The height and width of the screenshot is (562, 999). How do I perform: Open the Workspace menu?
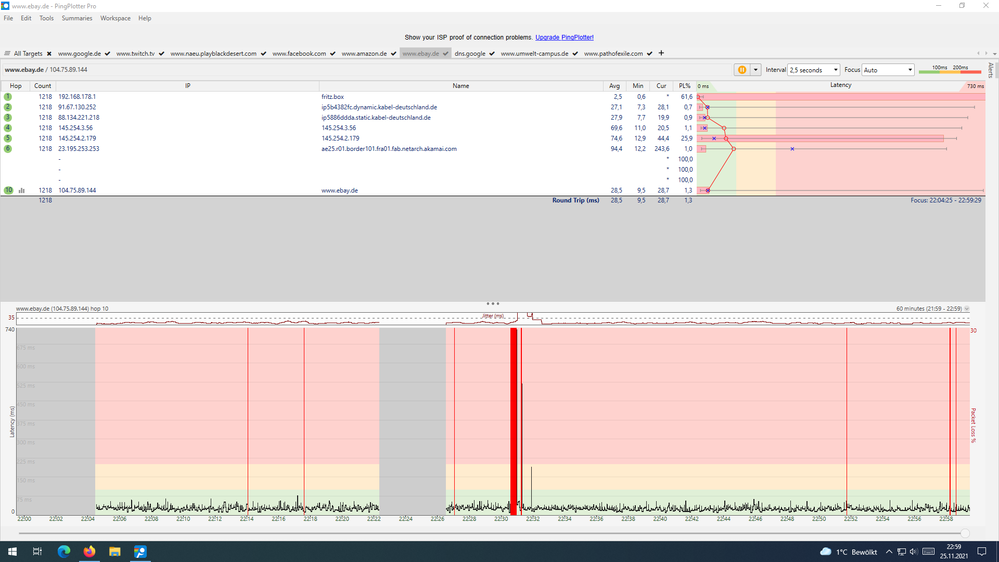115,18
